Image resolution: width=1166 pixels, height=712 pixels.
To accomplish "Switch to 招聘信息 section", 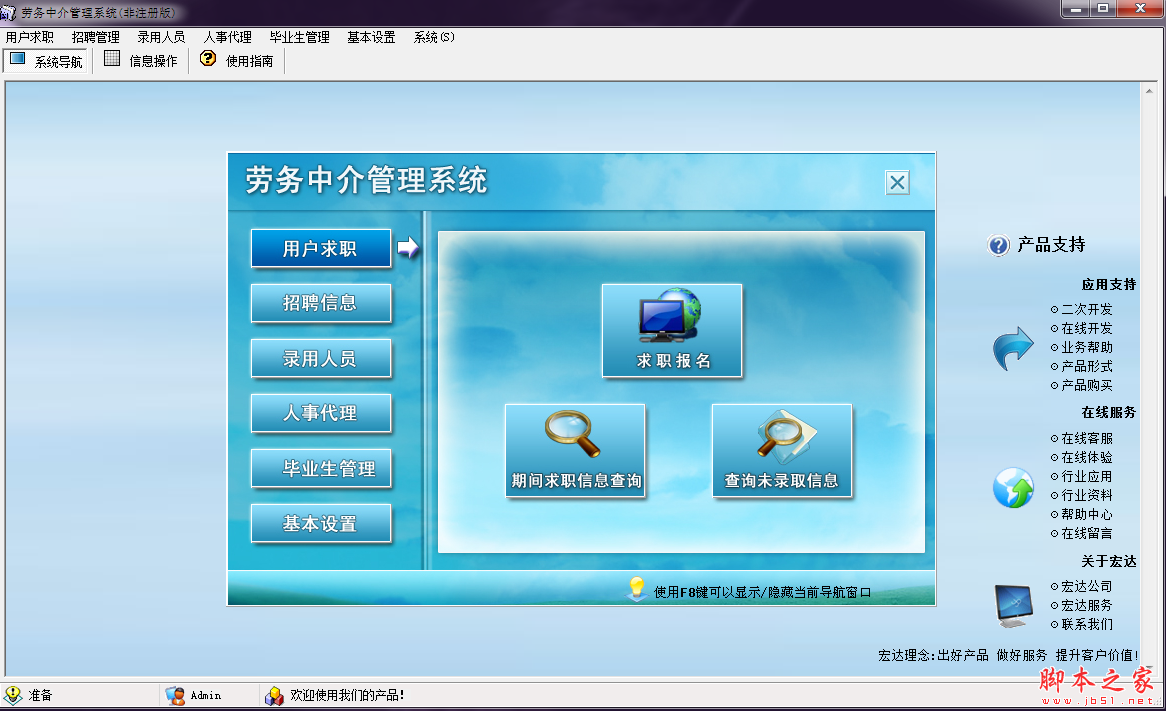I will (x=321, y=303).
